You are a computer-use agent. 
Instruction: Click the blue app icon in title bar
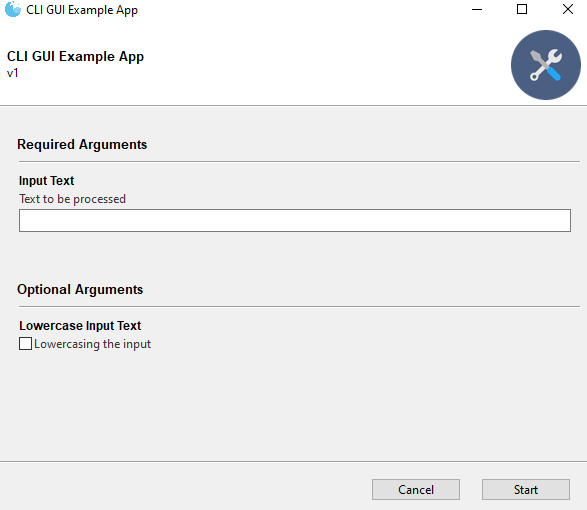point(13,9)
